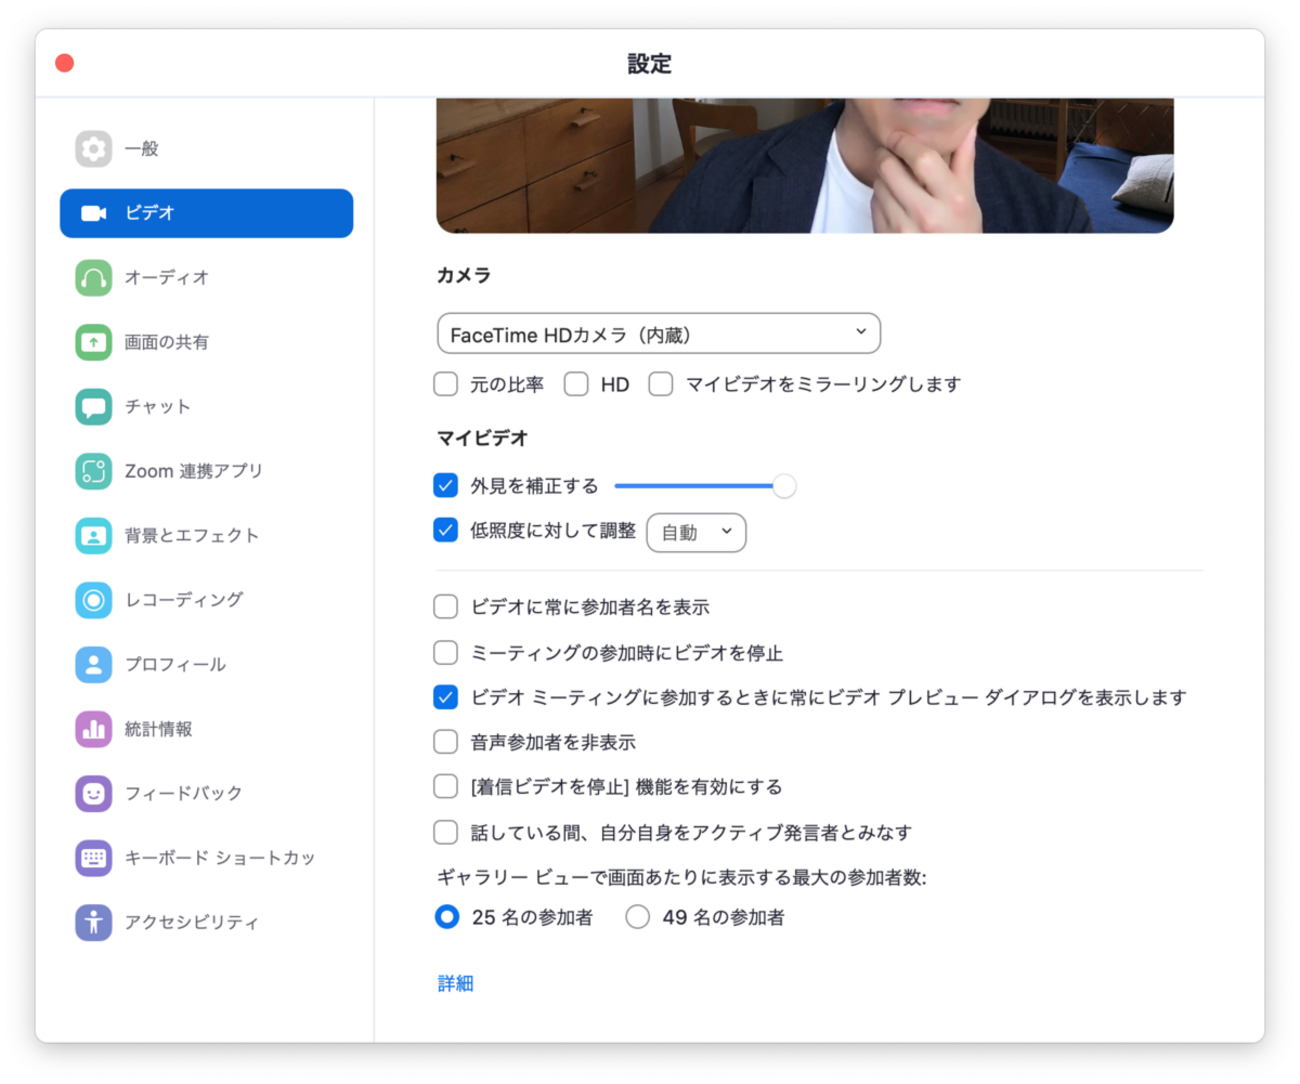Click the 詳細 link
This screenshot has height=1084, width=1300.
pos(456,984)
